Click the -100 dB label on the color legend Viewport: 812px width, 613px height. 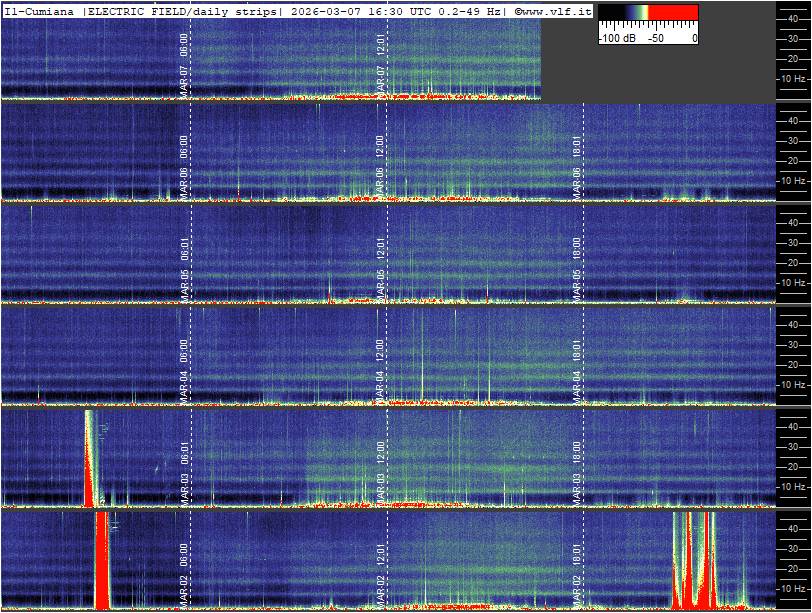(x=612, y=38)
